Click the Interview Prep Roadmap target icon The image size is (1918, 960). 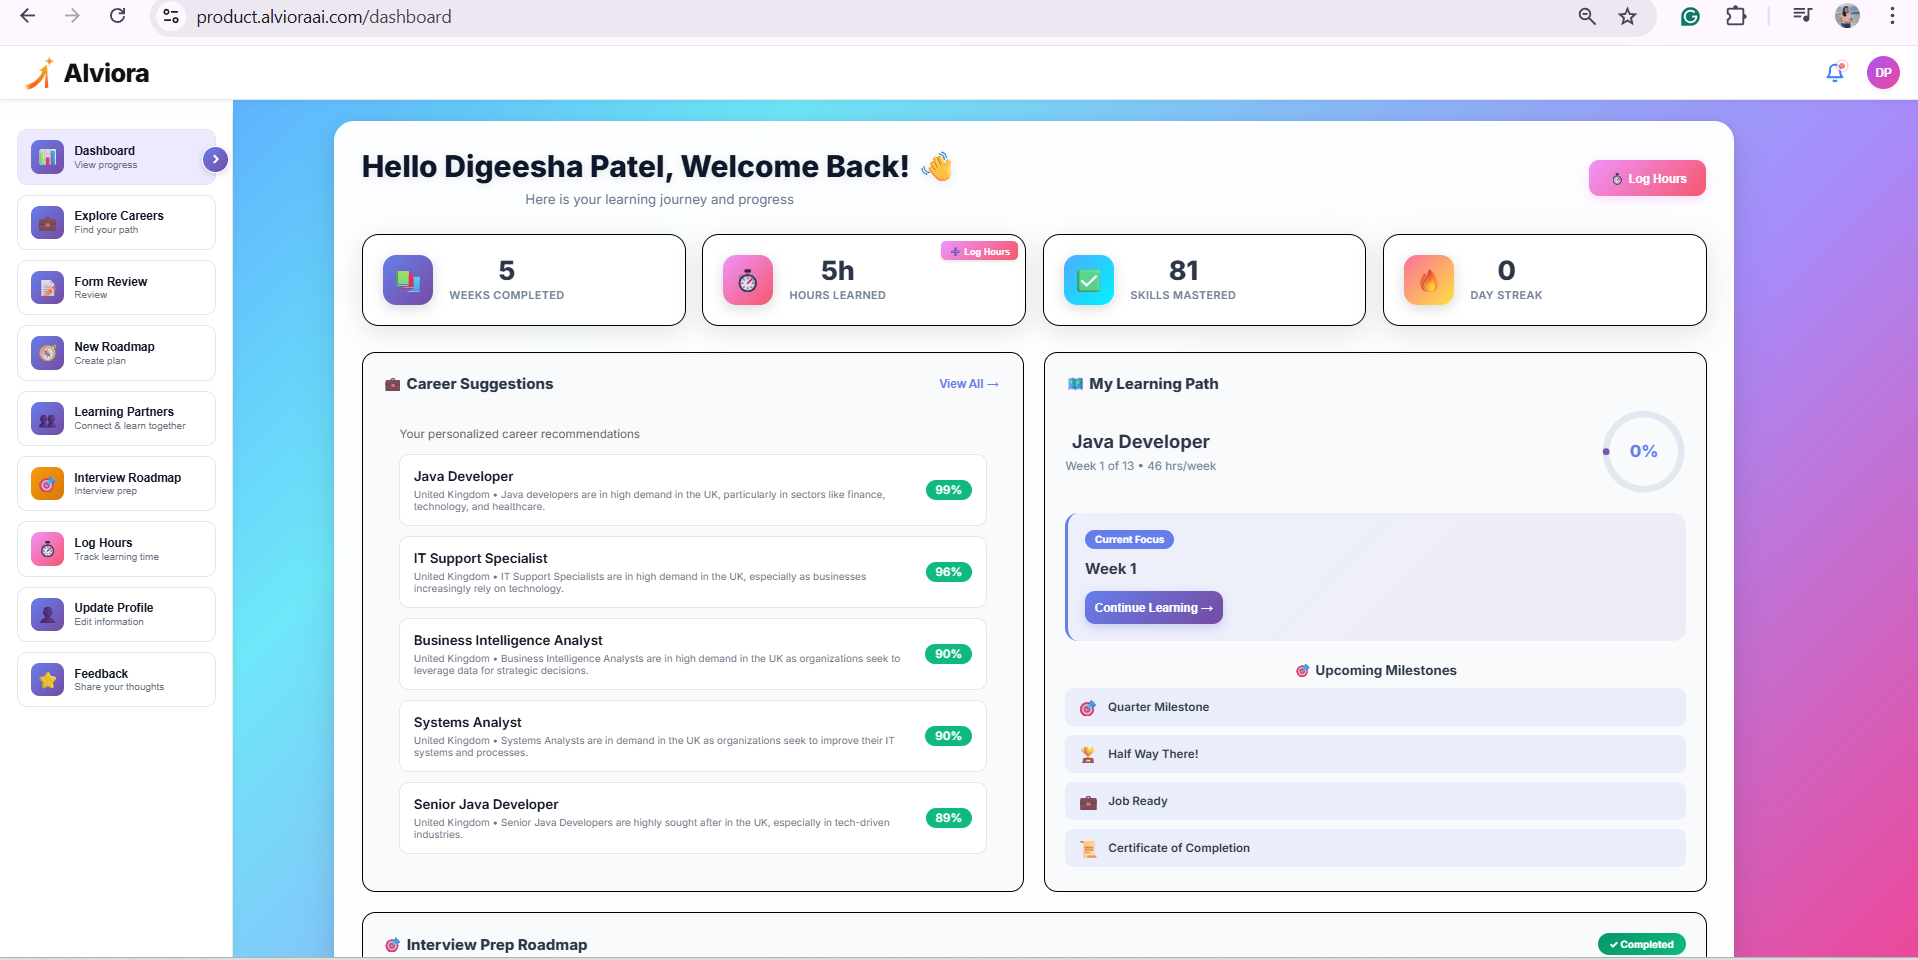click(x=393, y=945)
